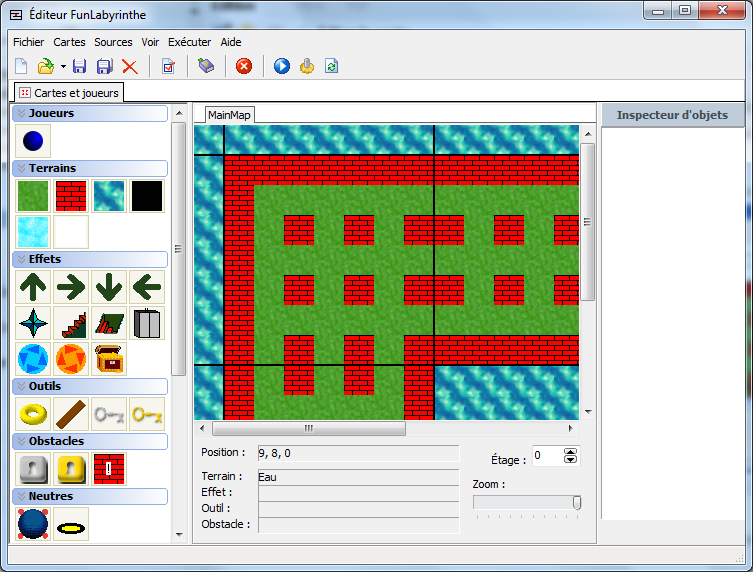Select the down arrow effect

tap(109, 287)
